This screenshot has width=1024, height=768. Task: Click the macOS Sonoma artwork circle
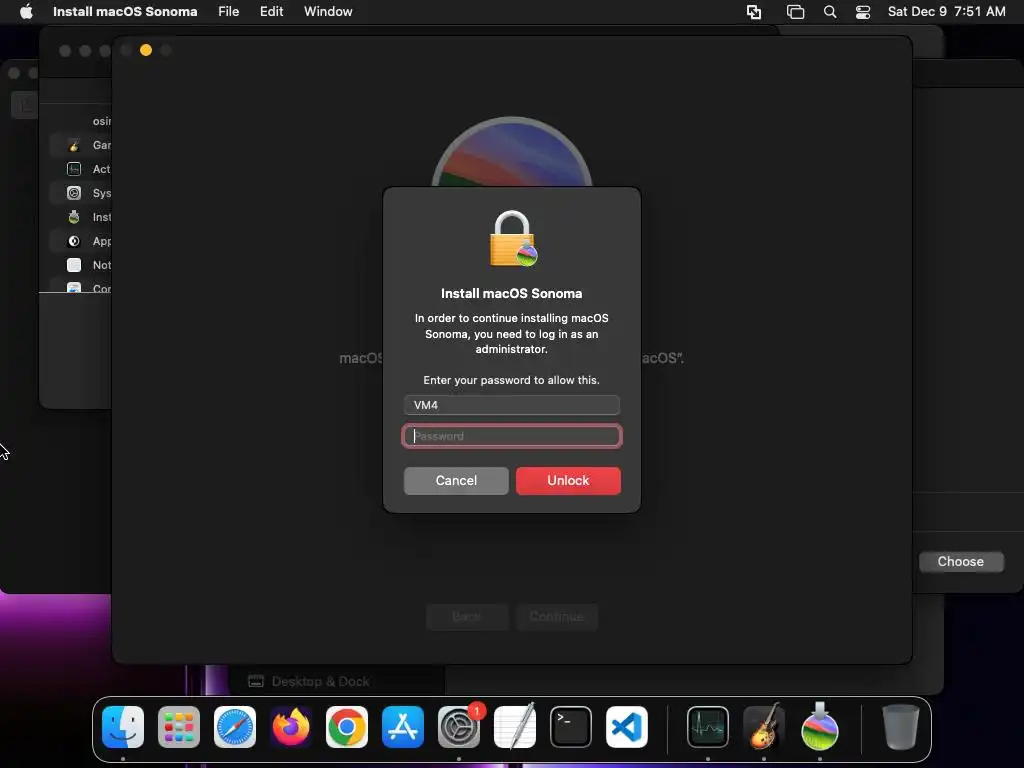point(512,152)
